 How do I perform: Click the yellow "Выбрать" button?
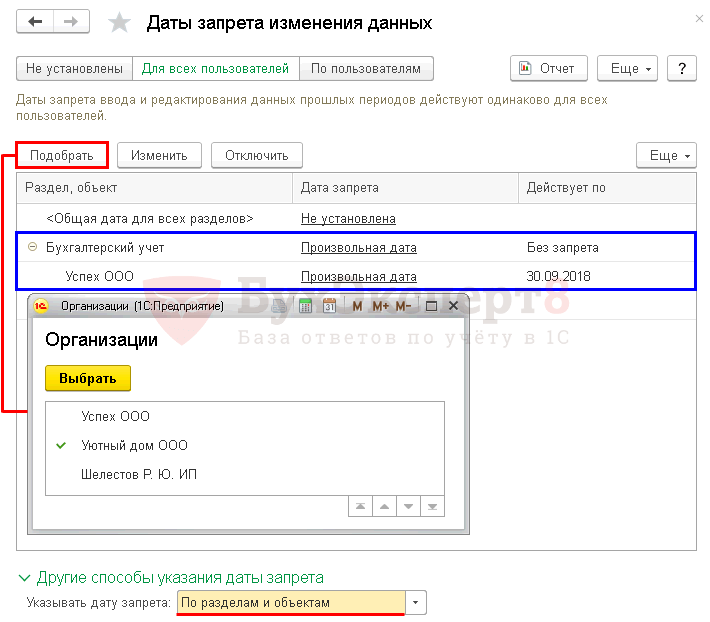coord(88,378)
